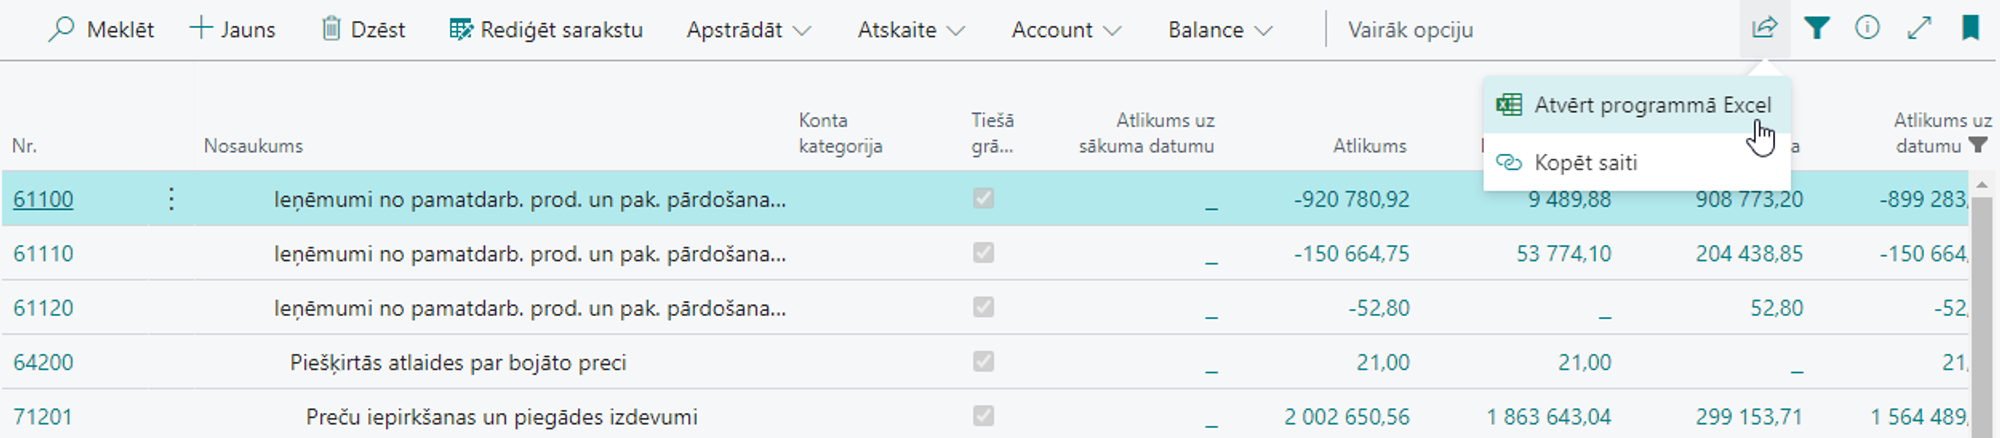Toggle Tiešā grāmatošana checkbox for account 71201
Viewport: 2000px width, 438px height.
click(984, 416)
